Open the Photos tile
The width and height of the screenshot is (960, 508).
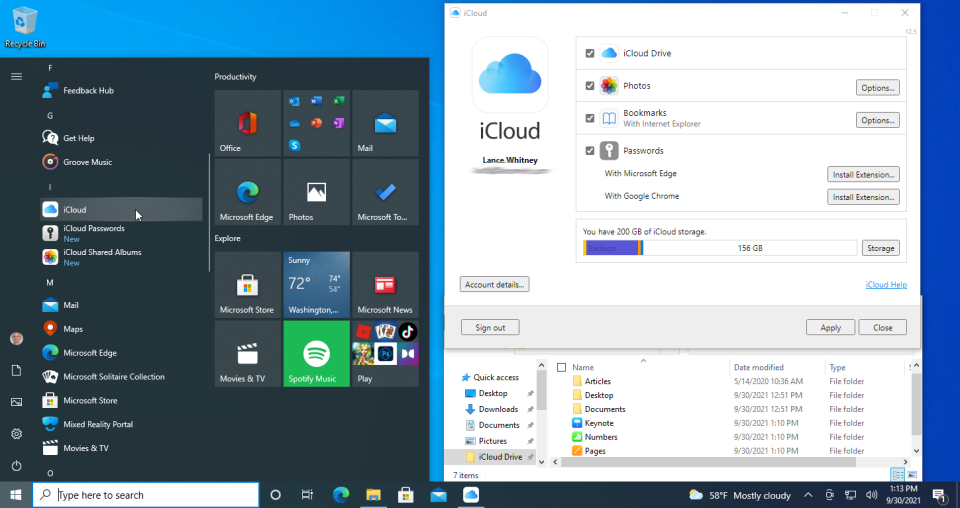pyautogui.click(x=317, y=192)
